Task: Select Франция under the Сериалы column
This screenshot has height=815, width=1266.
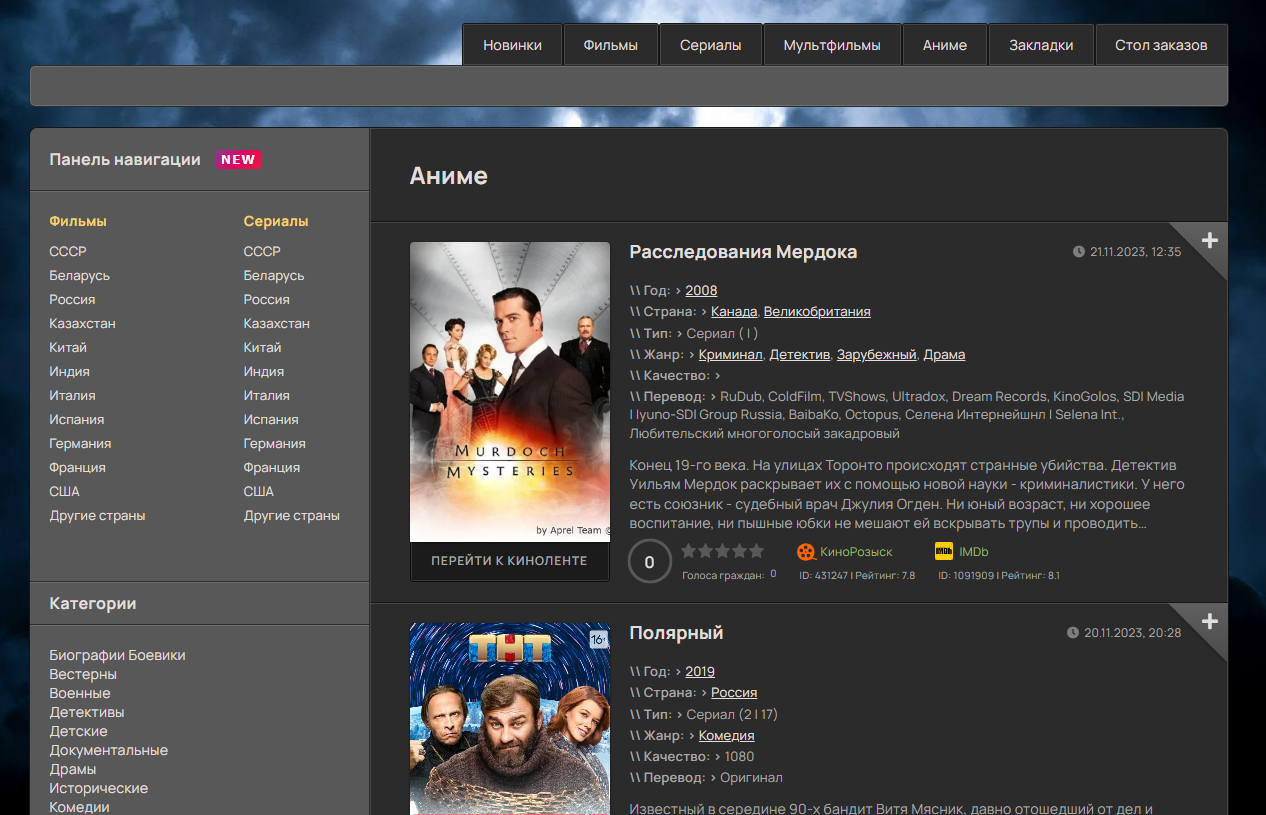Action: pyautogui.click(x=272, y=467)
